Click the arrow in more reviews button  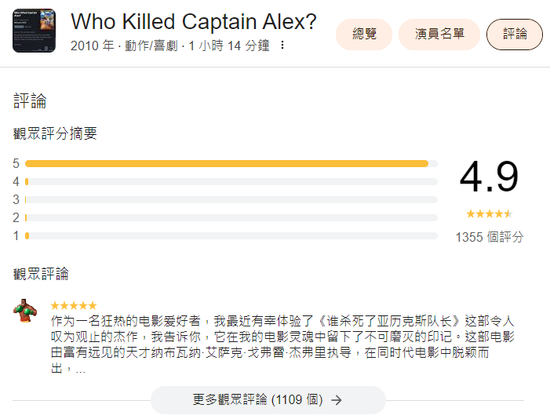tap(336, 400)
